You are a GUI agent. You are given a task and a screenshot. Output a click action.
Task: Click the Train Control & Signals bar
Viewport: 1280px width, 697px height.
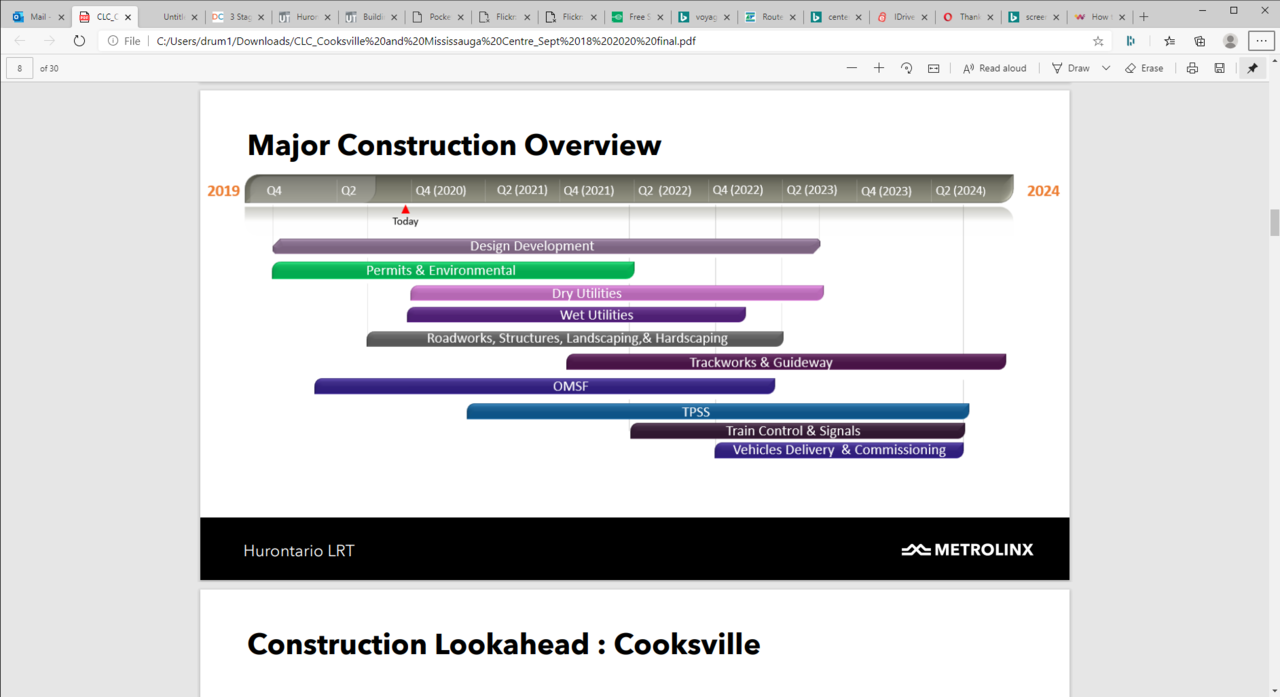(798, 431)
